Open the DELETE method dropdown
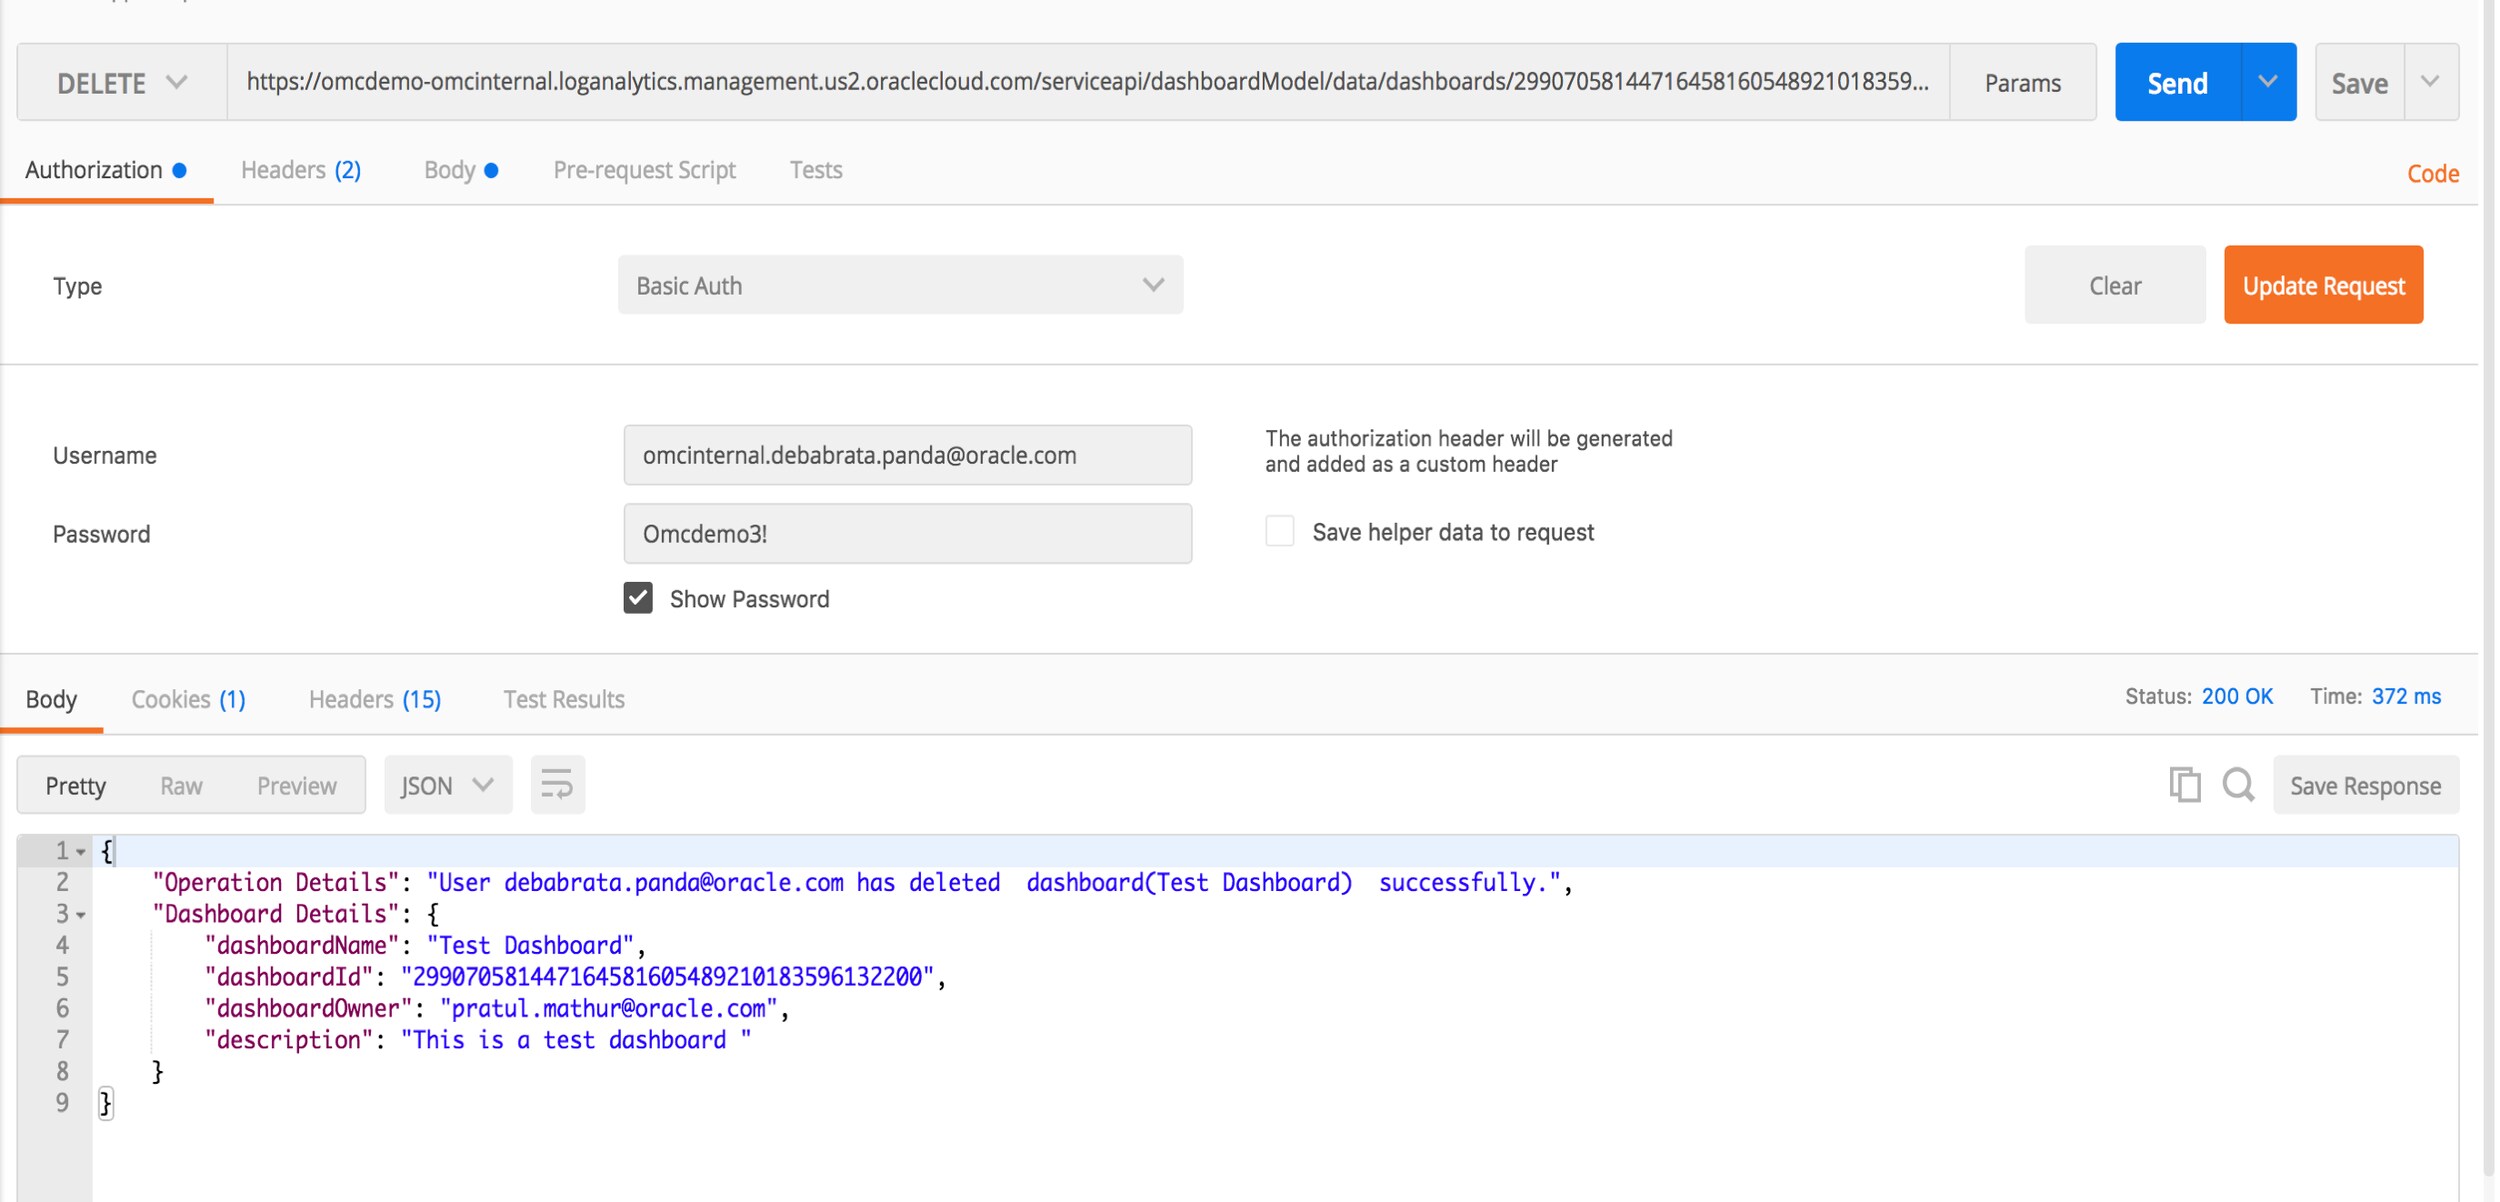This screenshot has width=2500, height=1202. [121, 83]
